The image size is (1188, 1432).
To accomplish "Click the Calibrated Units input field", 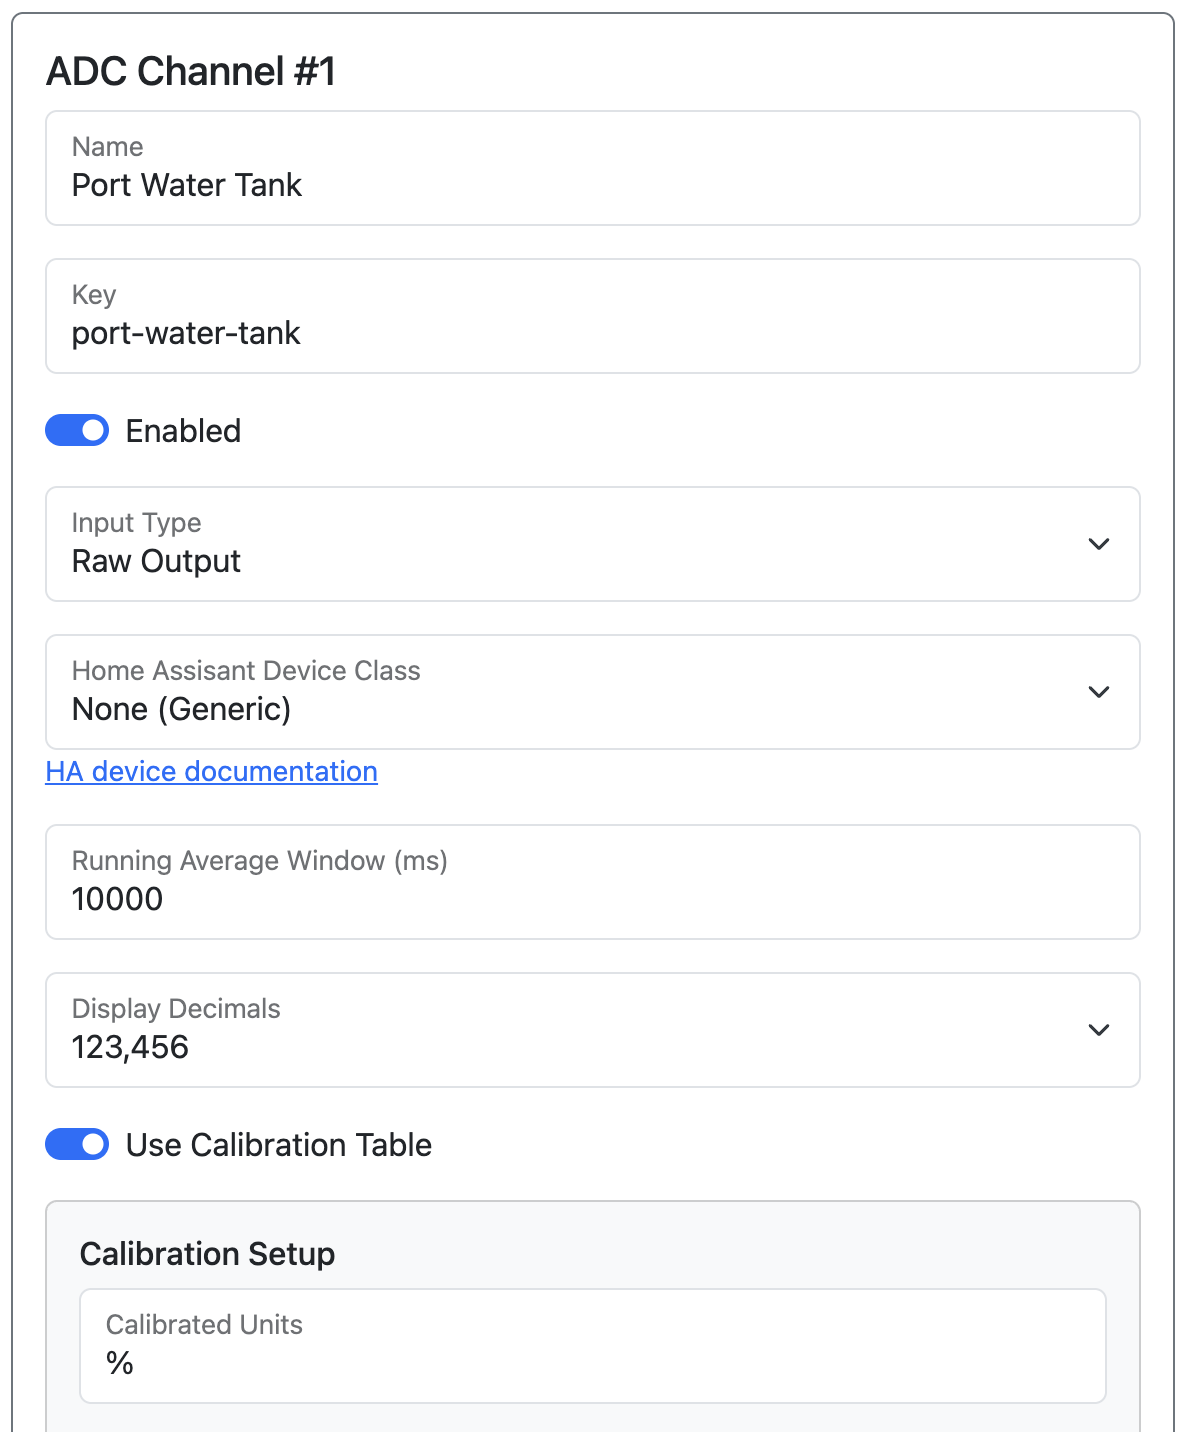I will tap(592, 1346).
